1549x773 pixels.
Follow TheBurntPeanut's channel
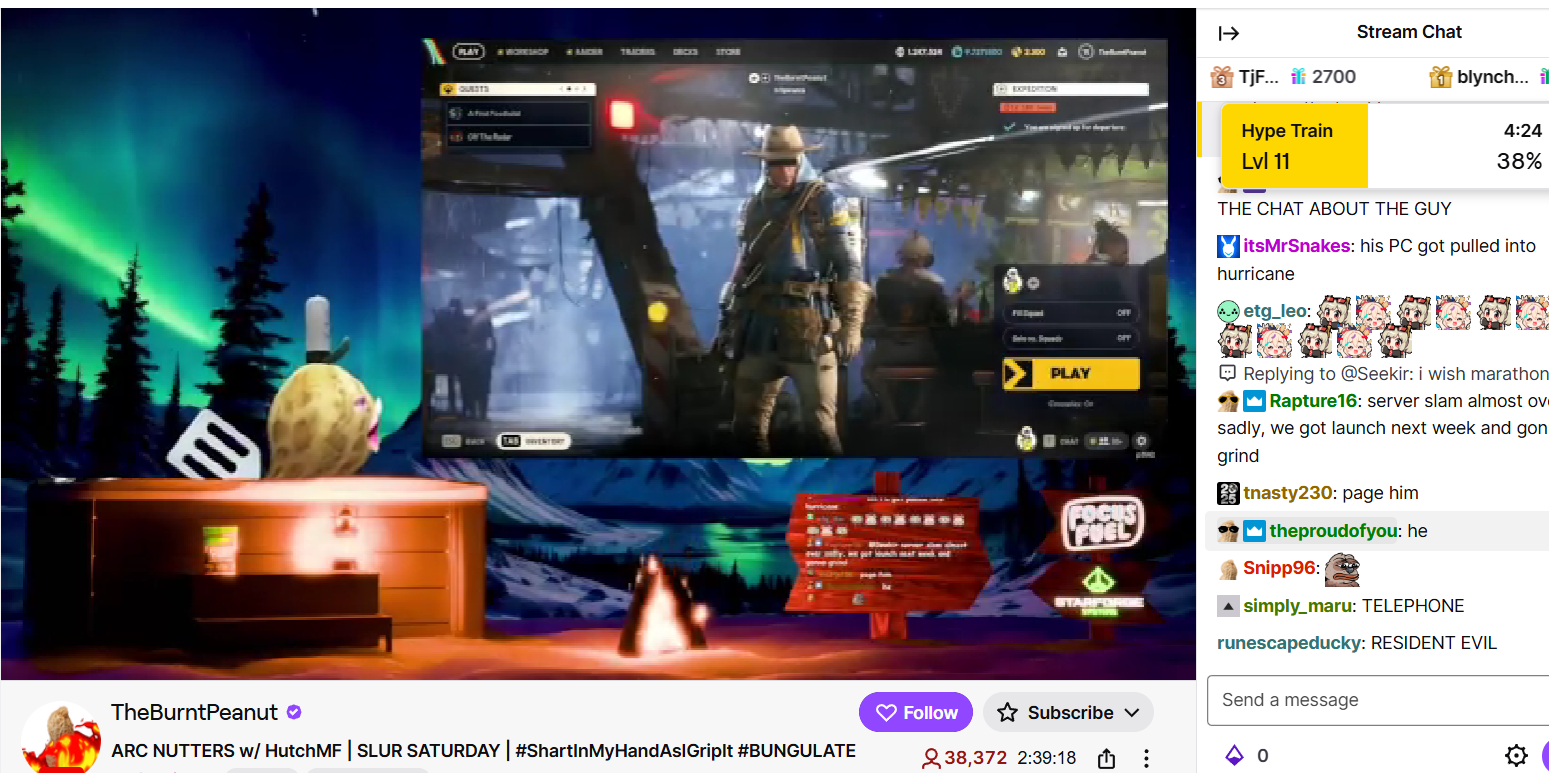(x=915, y=712)
